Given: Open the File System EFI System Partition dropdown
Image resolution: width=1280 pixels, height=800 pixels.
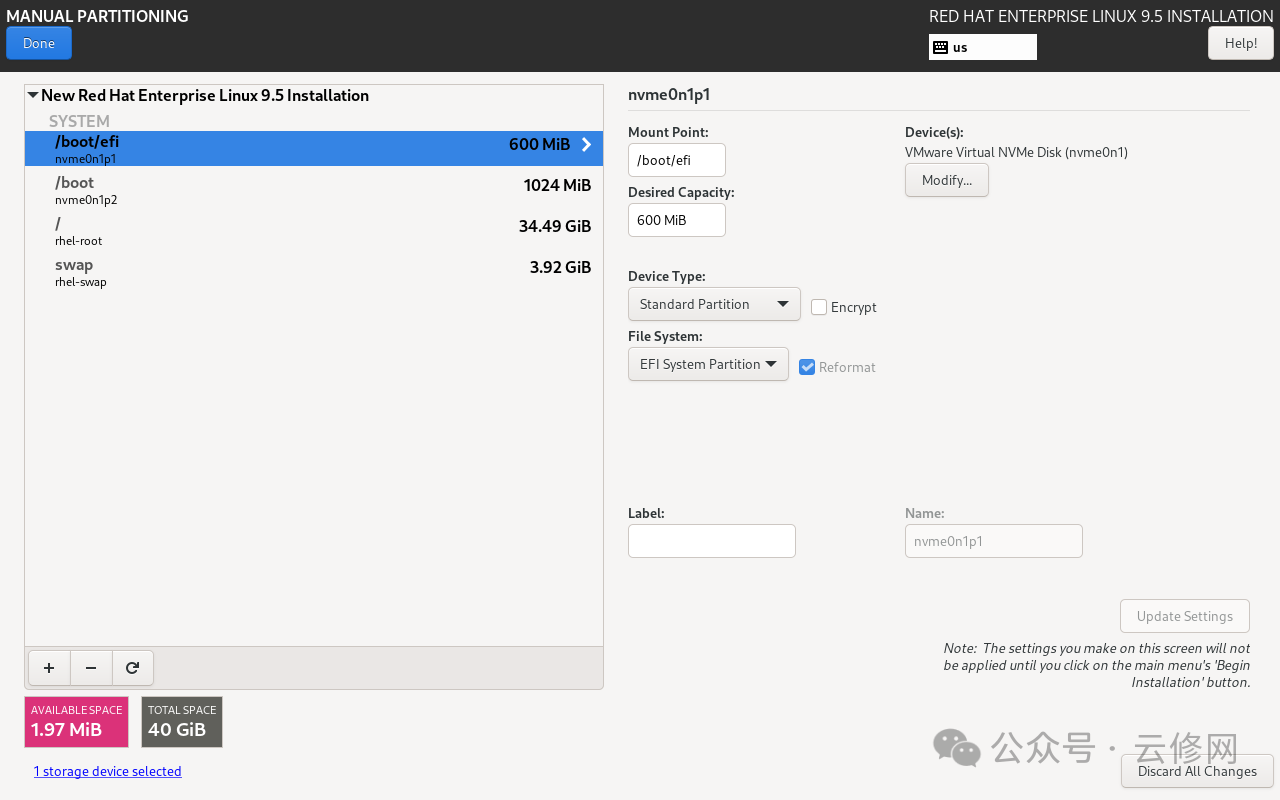Looking at the screenshot, I should (x=708, y=364).
